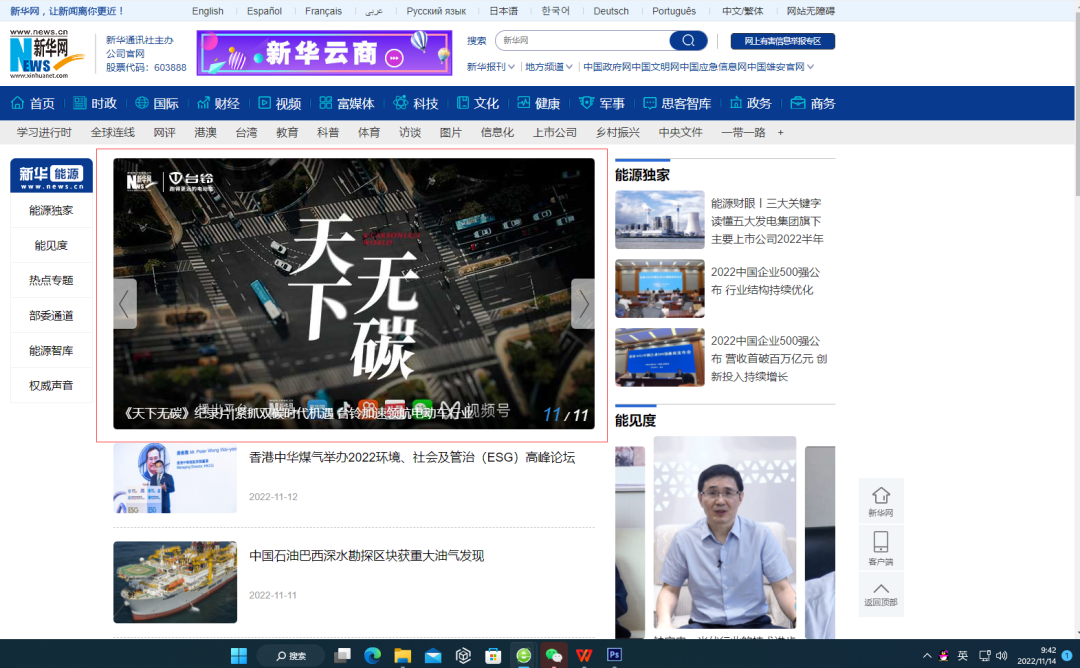Open 中国石油巴西深水勘探区块 article headline
The width and height of the screenshot is (1080, 668).
366,556
